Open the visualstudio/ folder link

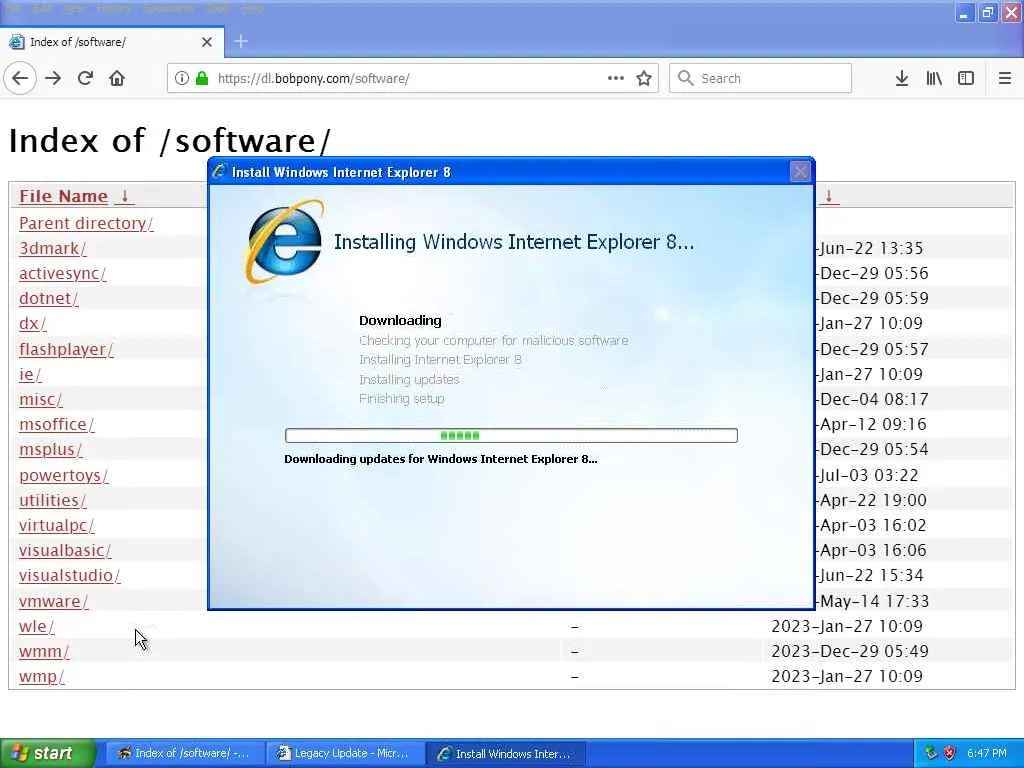point(69,575)
